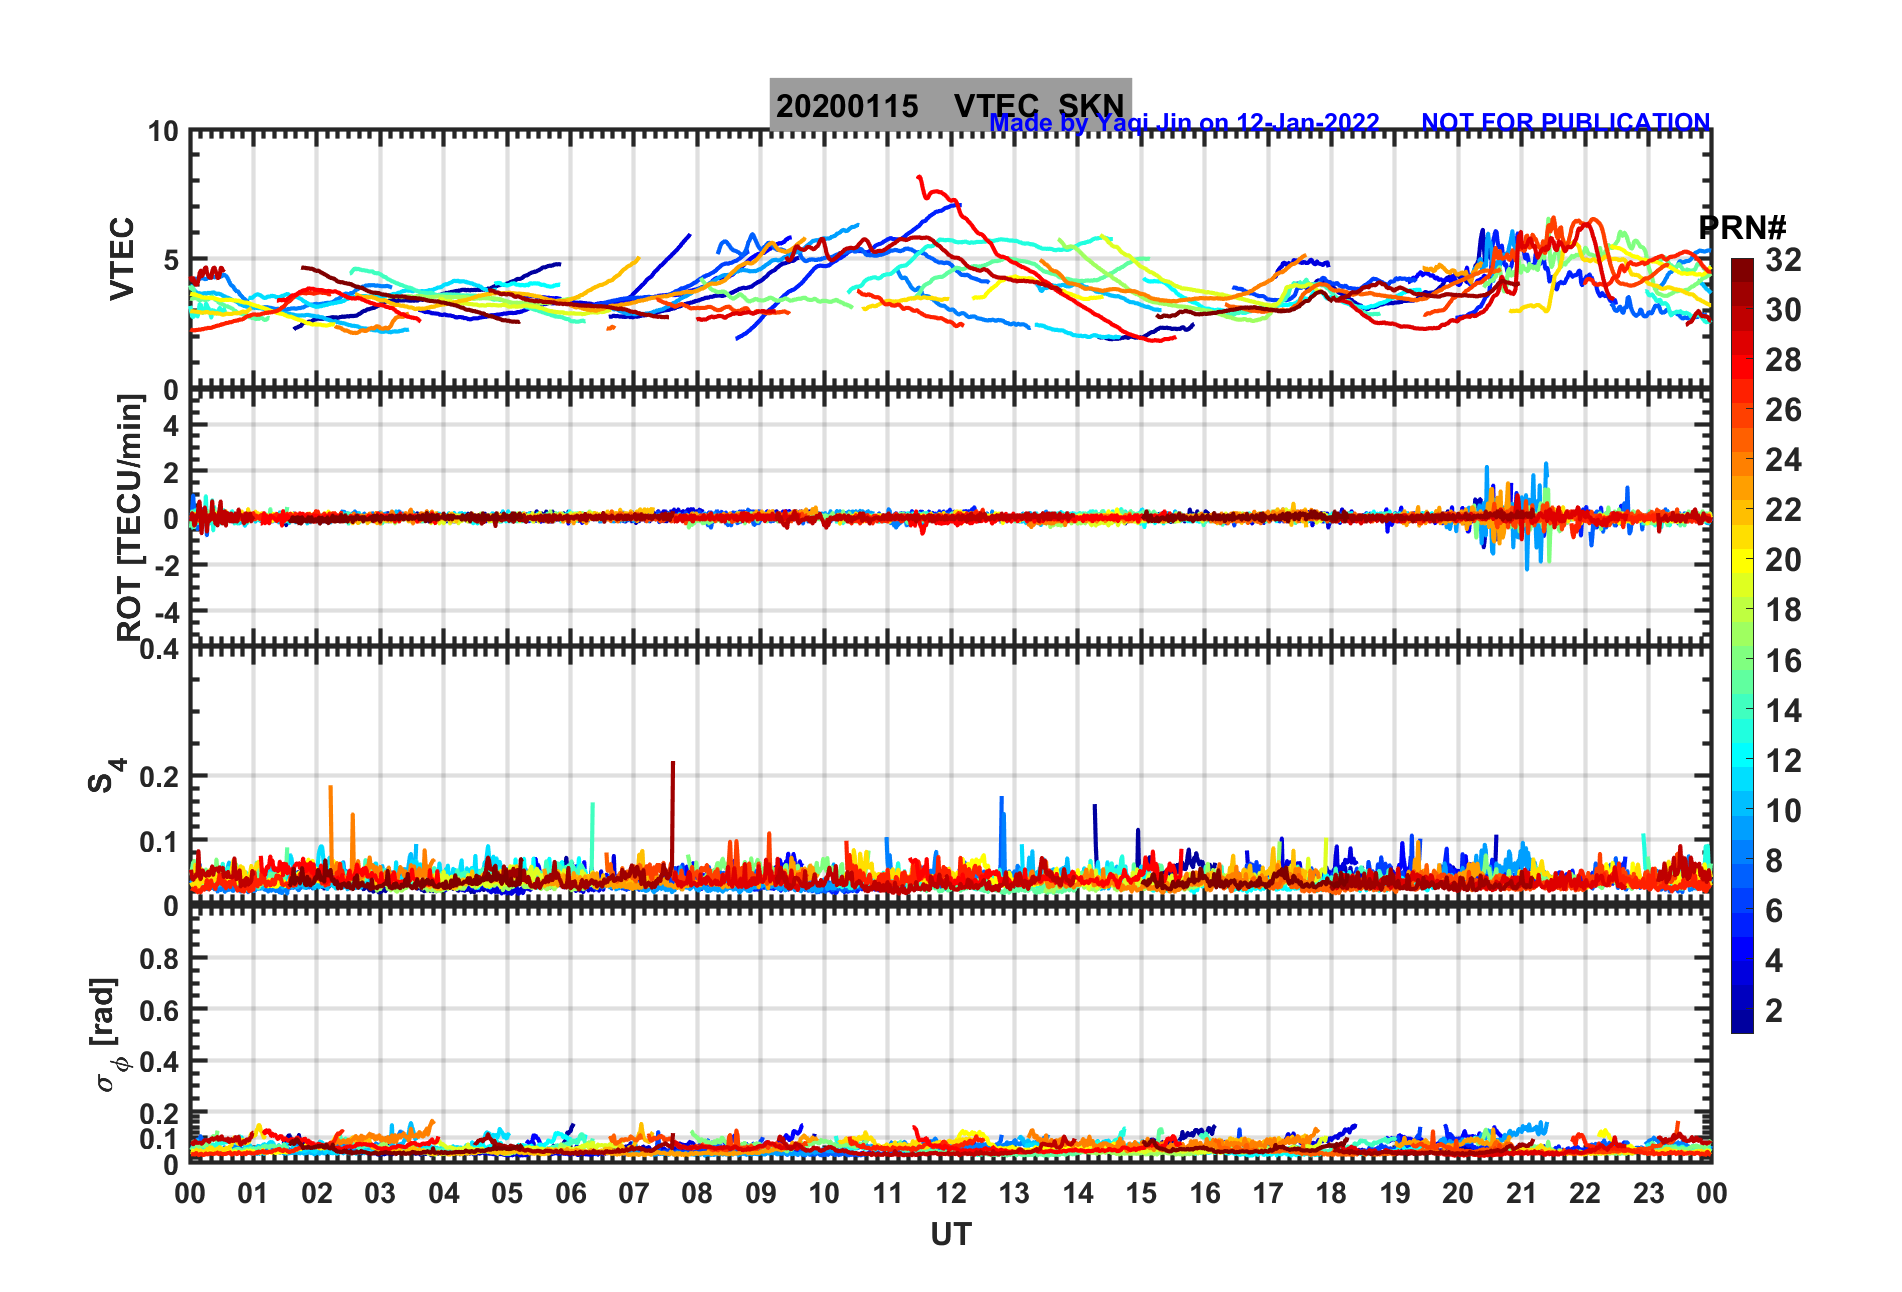Click the "5" tick on the VTEC axis
Image resolution: width=1902 pixels, height=1292 pixels.
tap(170, 261)
